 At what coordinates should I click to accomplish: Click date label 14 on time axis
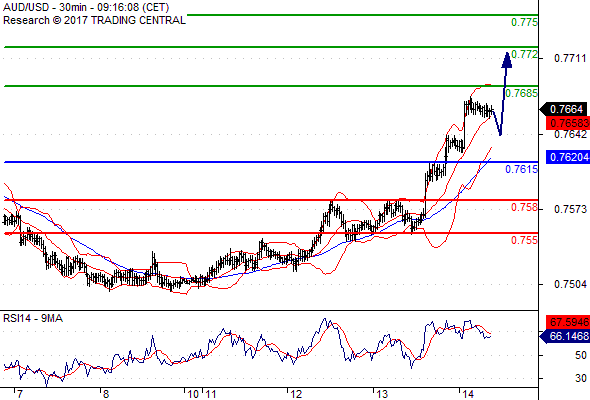click(x=468, y=394)
